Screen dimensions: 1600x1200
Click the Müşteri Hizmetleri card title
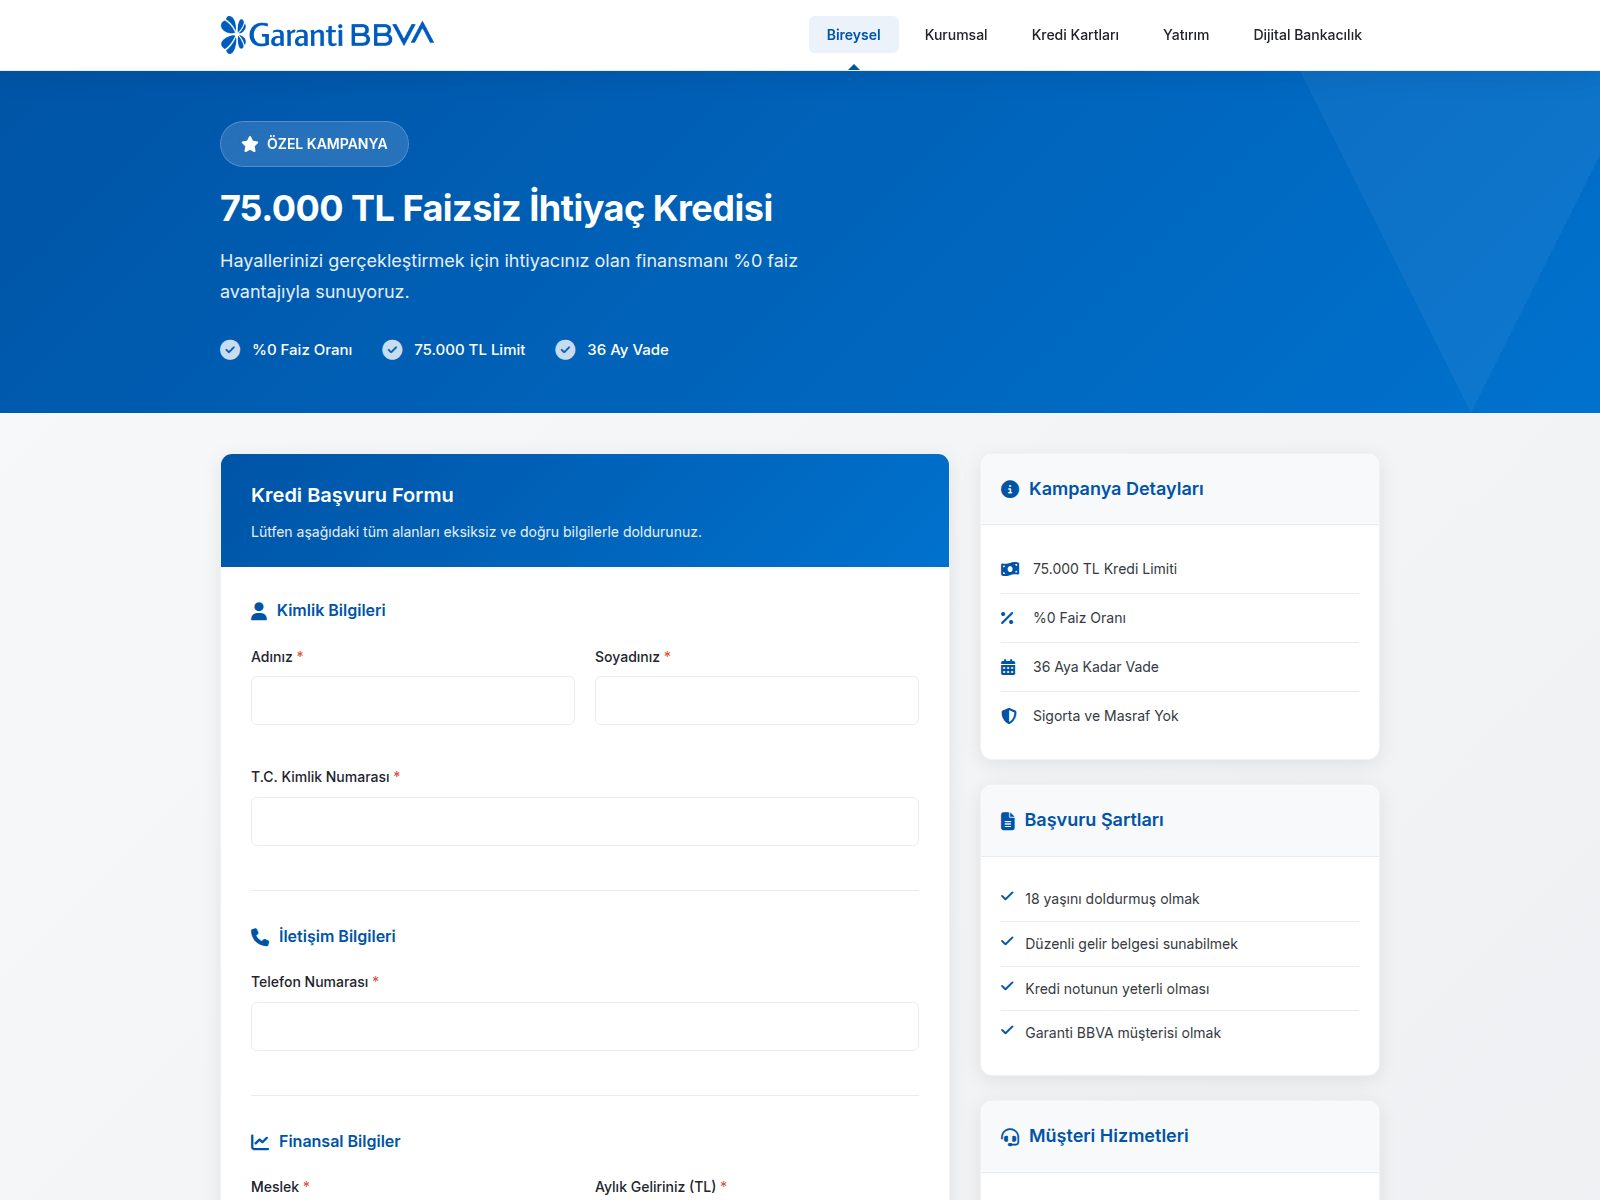click(x=1109, y=1136)
